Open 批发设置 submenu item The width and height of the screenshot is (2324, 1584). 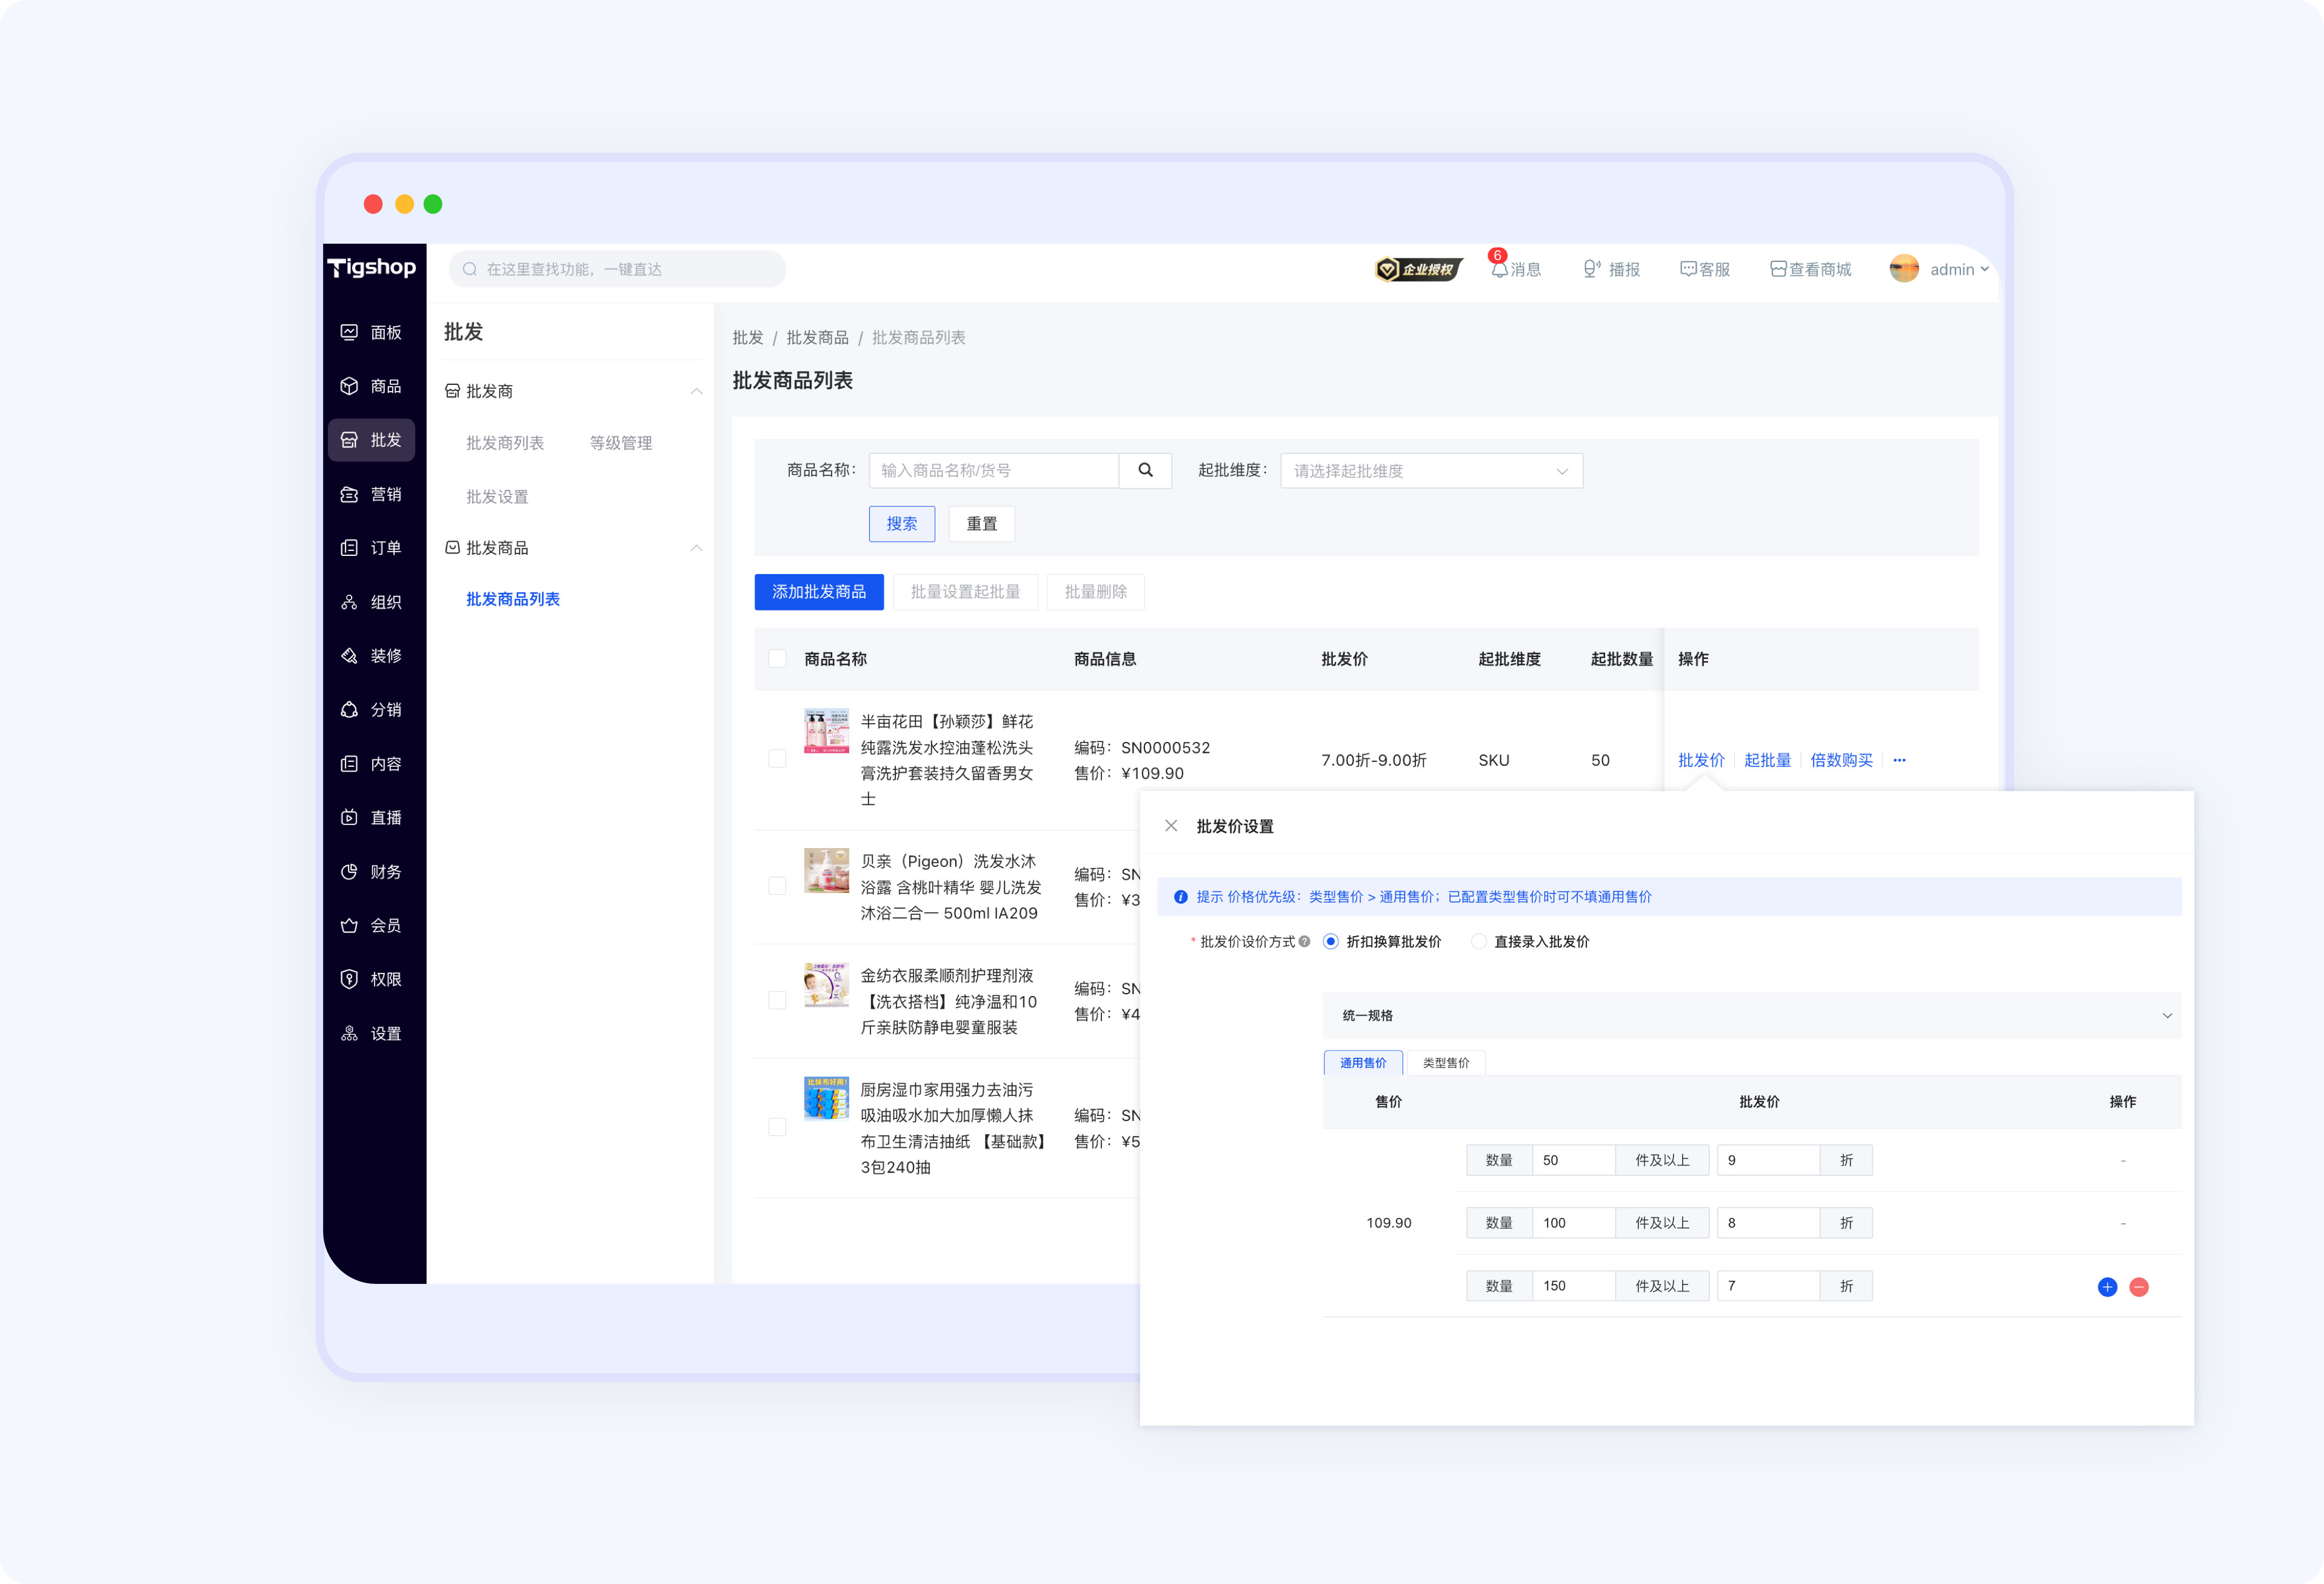pyautogui.click(x=497, y=497)
